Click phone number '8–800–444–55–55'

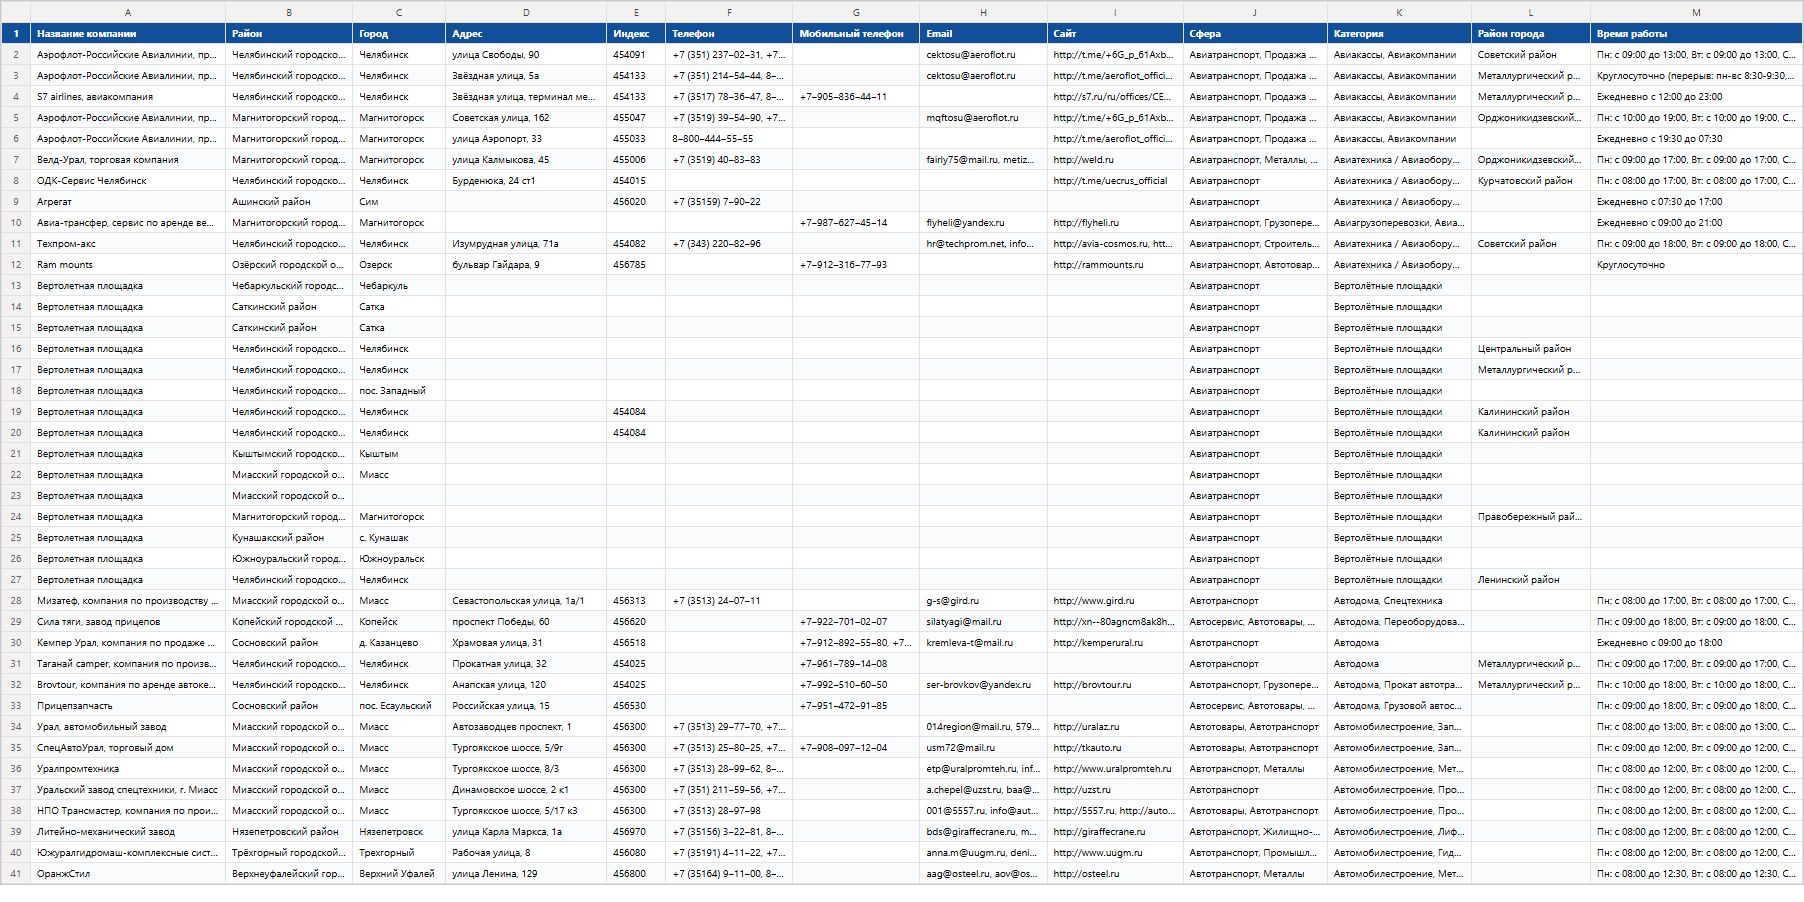click(x=729, y=138)
